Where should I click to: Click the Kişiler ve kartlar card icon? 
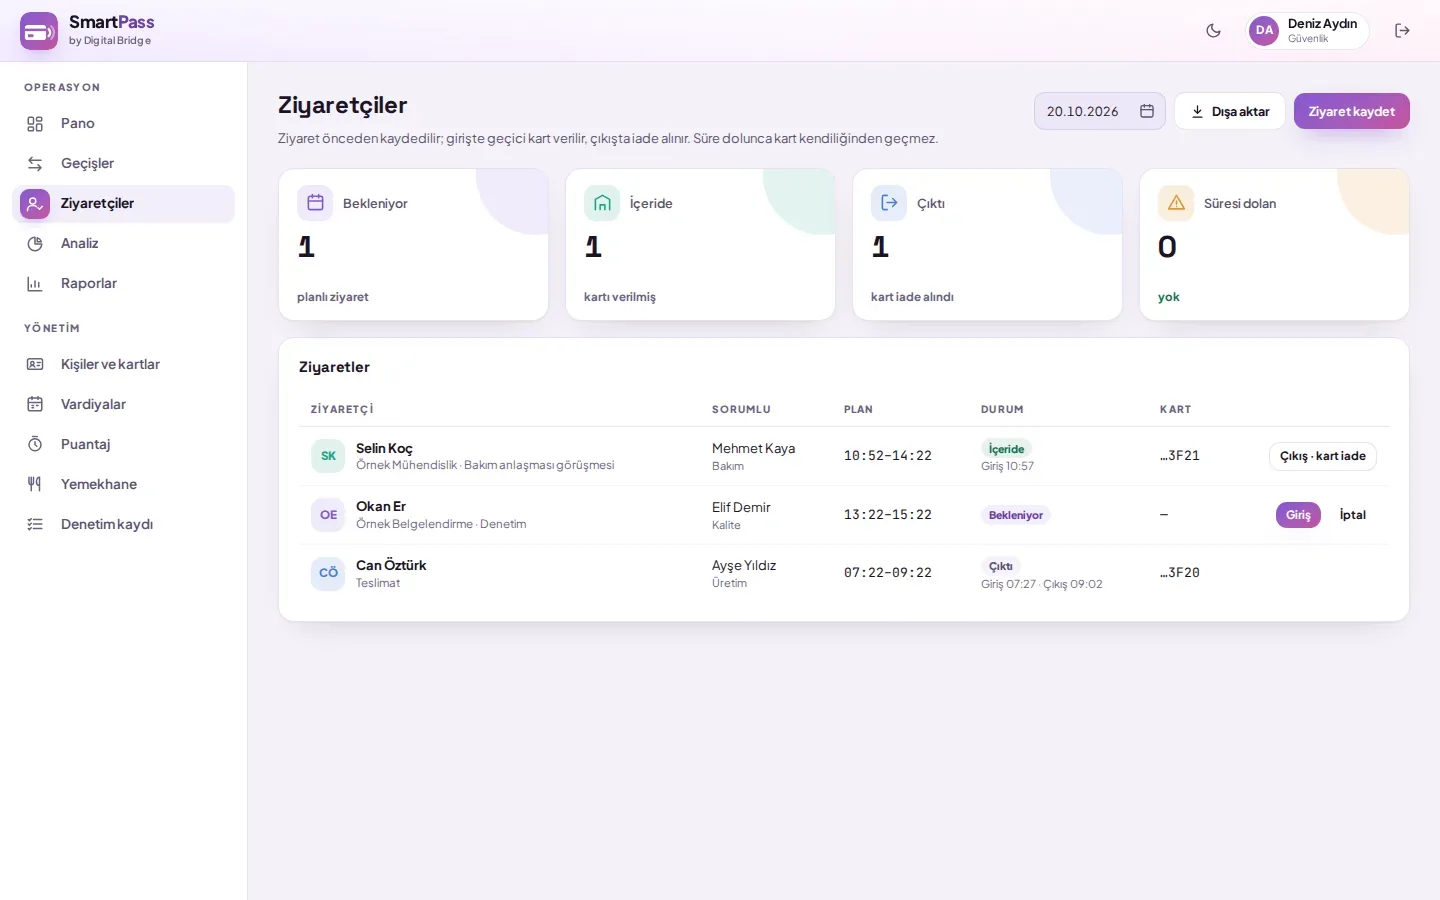point(35,365)
